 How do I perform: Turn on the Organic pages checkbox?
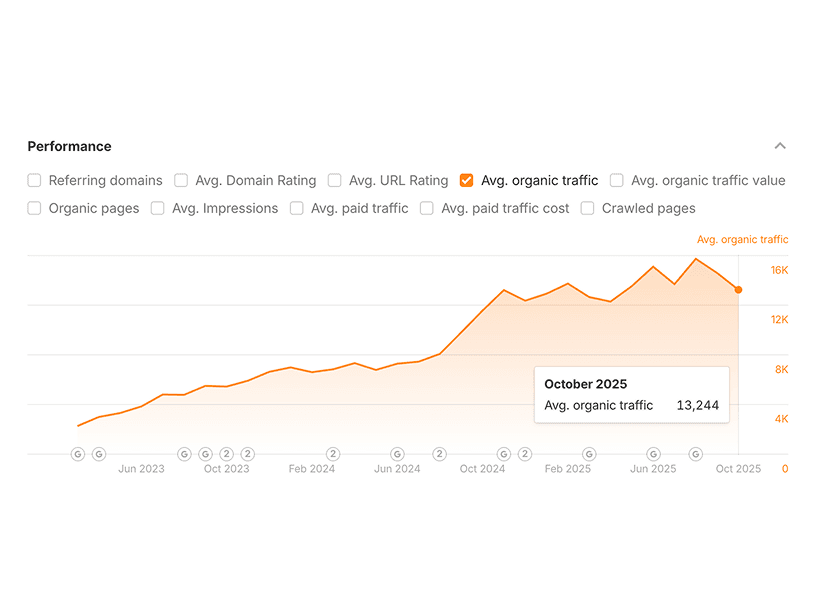coord(35,209)
